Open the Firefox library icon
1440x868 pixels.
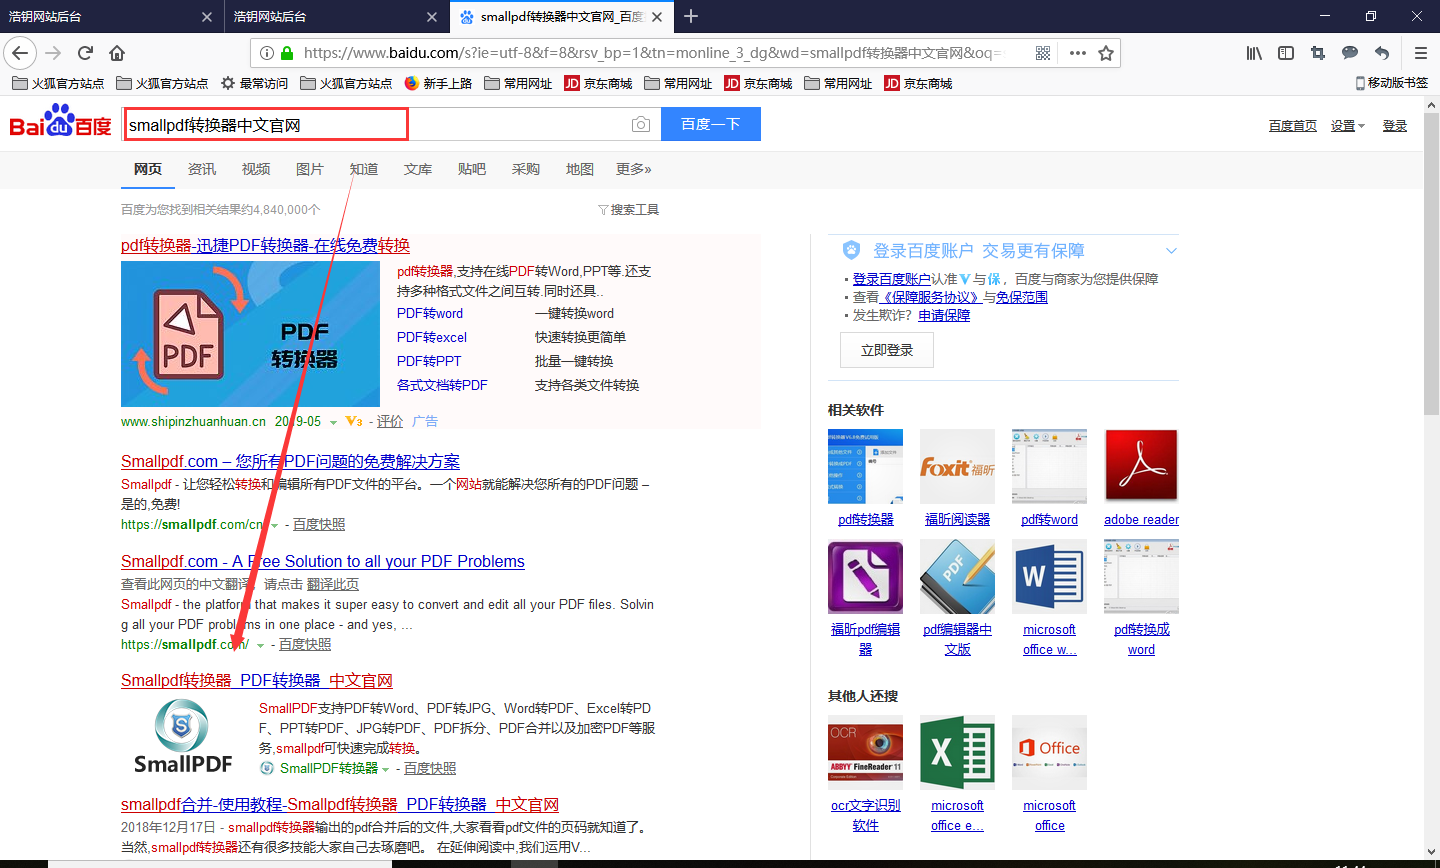click(x=1254, y=53)
